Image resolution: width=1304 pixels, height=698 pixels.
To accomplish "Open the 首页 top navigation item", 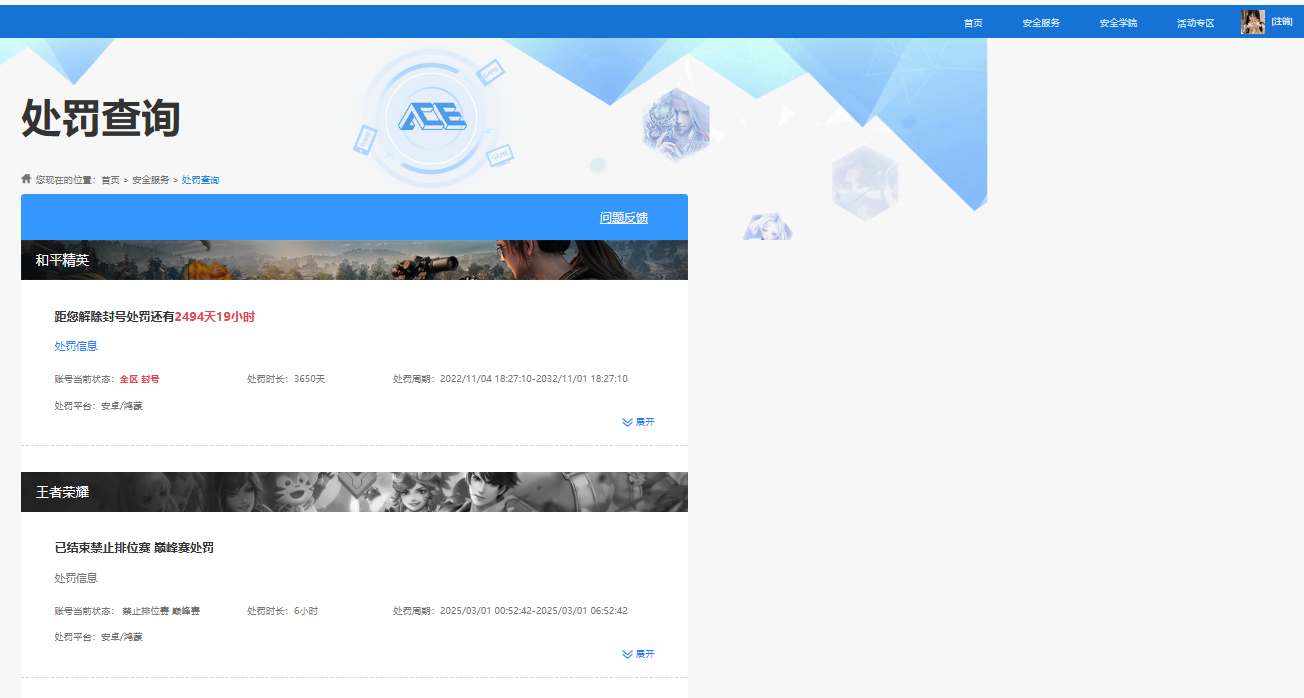I will pos(973,23).
